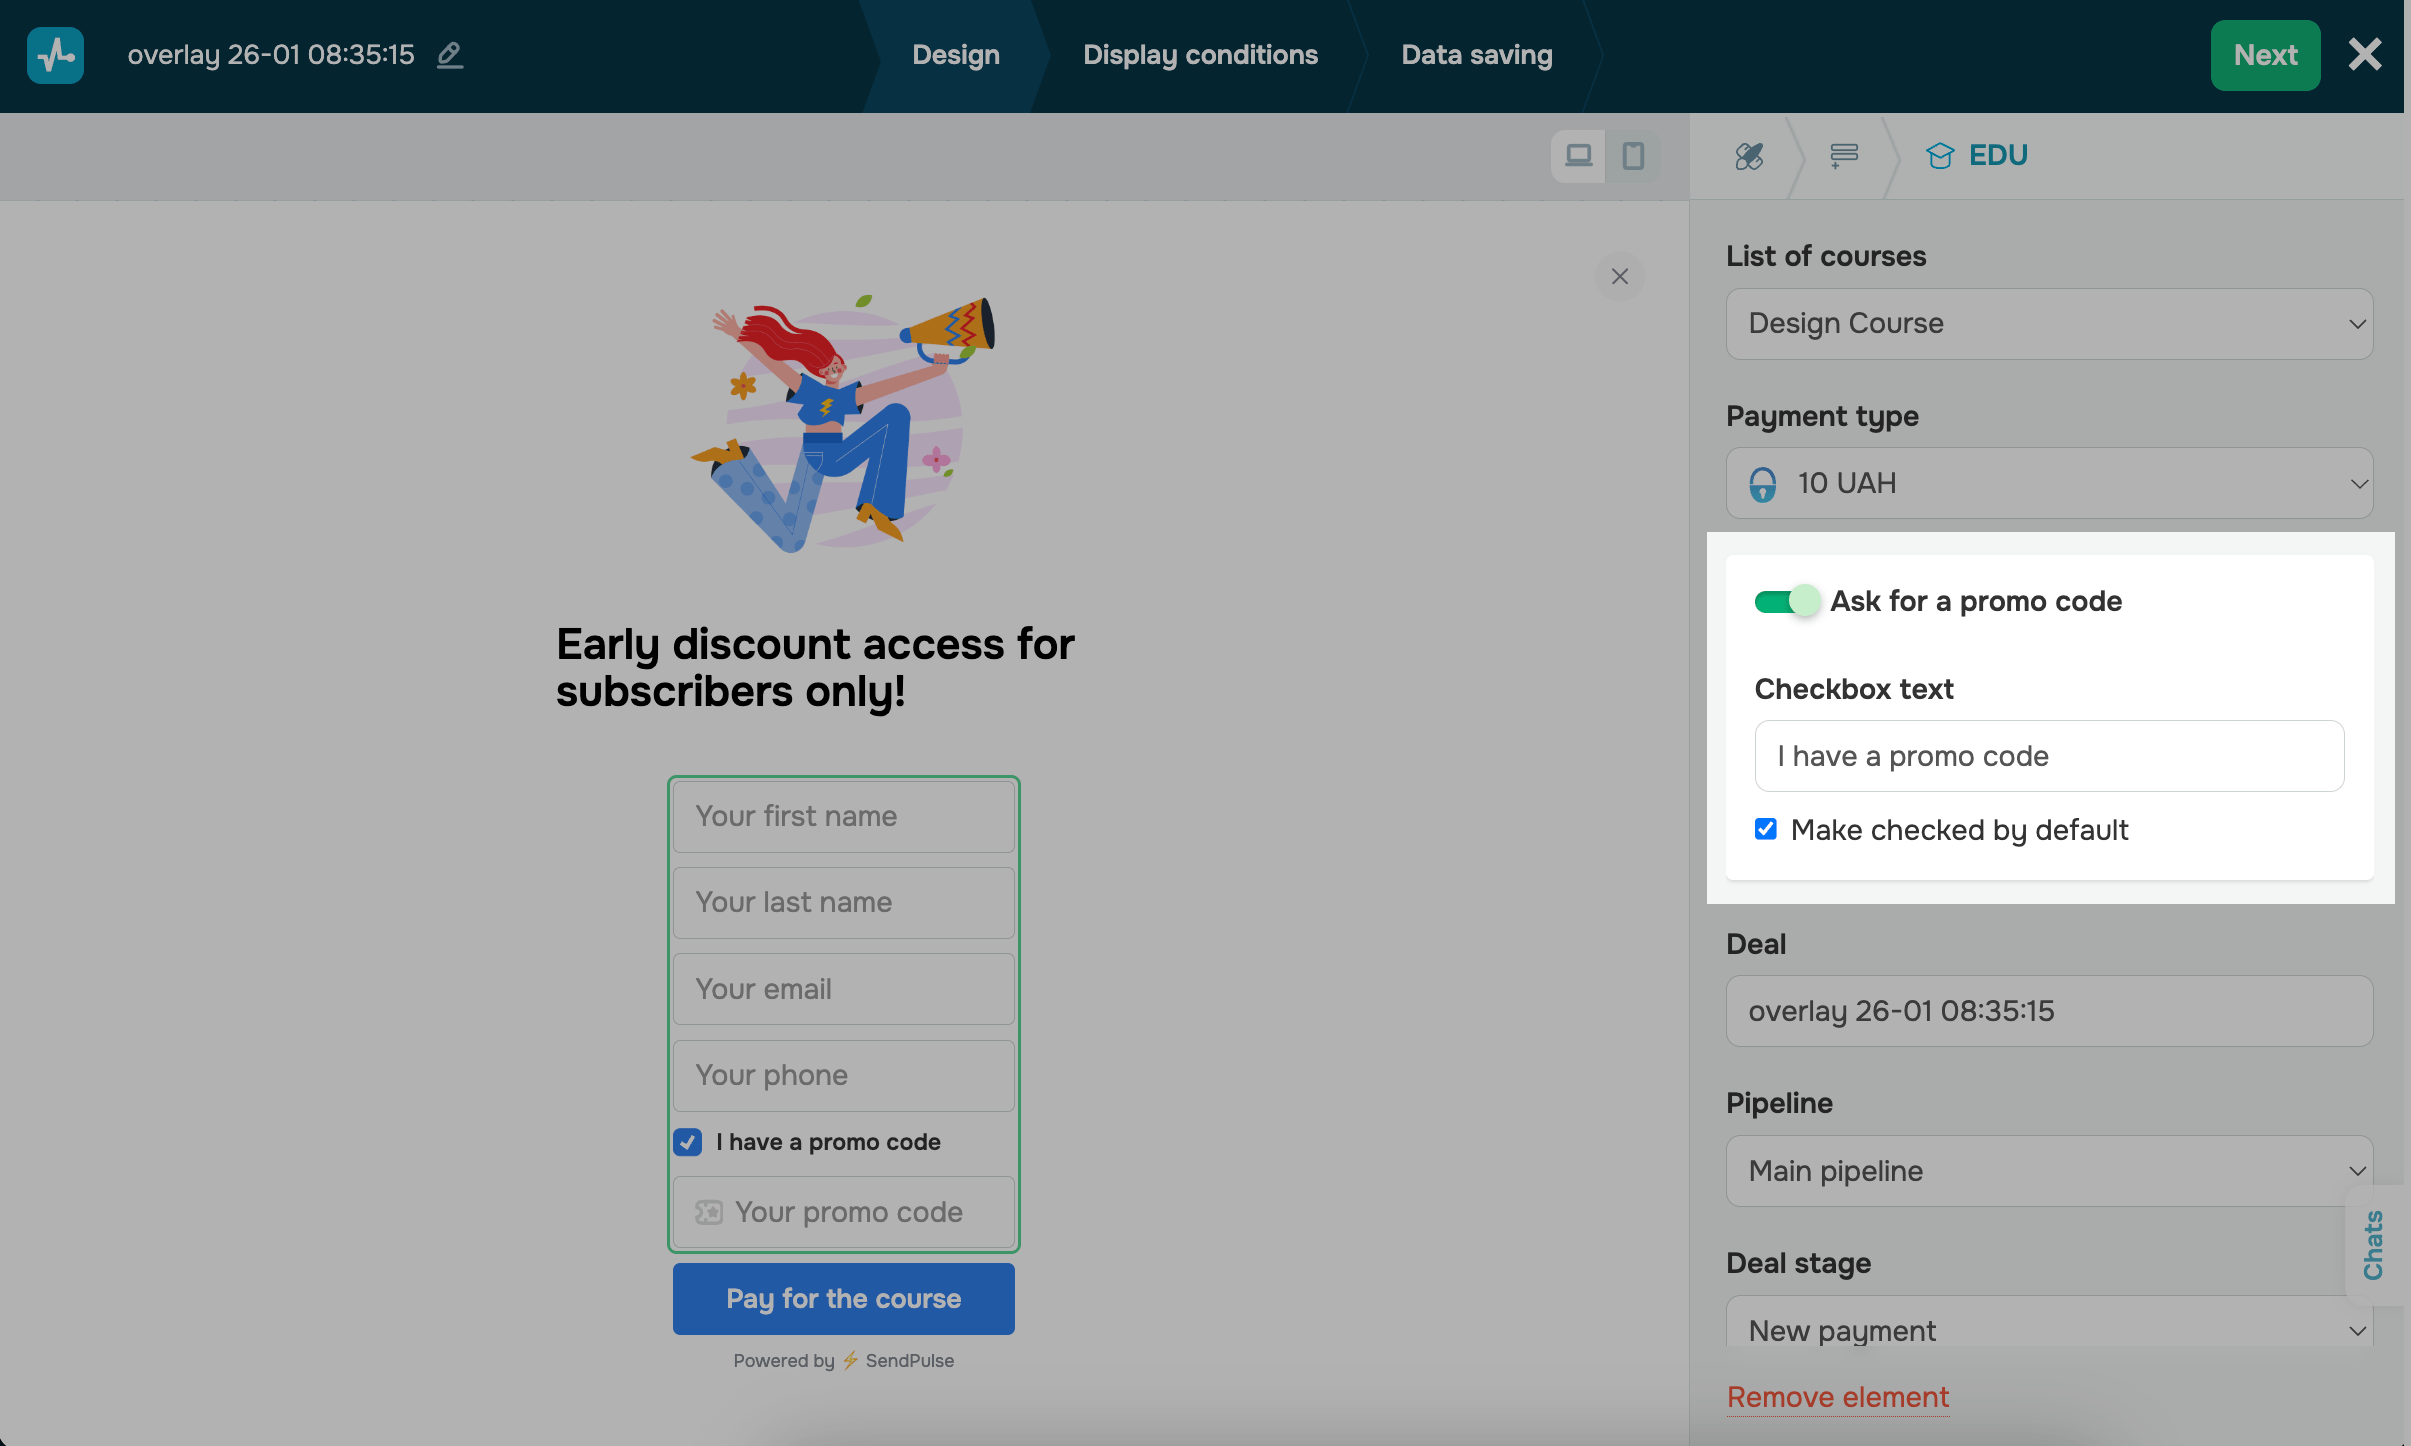Click inside the Your email field
This screenshot has height=1446, width=2411.
(843, 988)
